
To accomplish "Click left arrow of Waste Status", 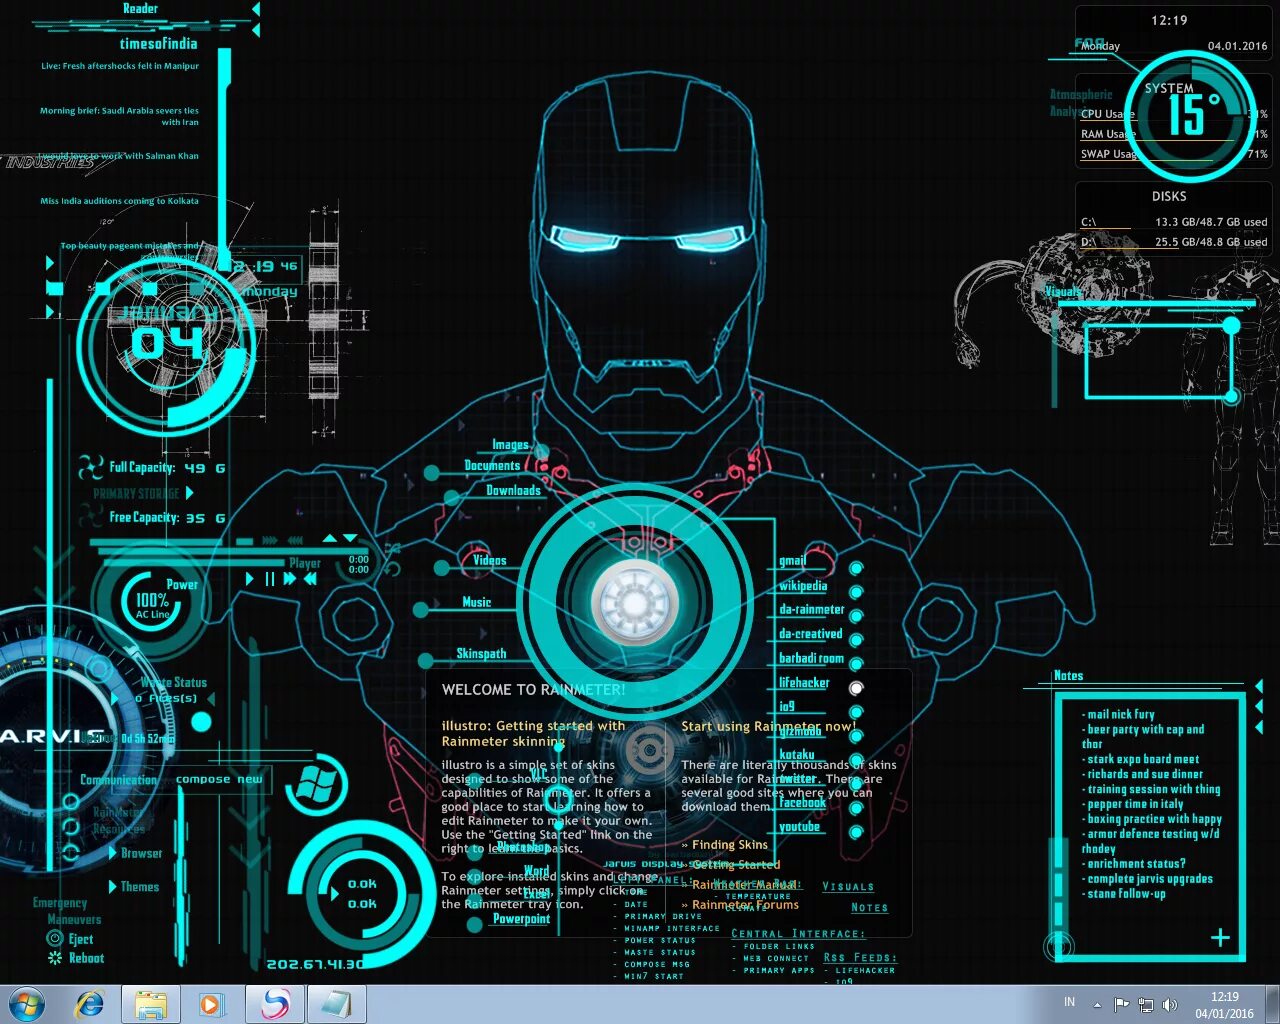I will tap(115, 698).
